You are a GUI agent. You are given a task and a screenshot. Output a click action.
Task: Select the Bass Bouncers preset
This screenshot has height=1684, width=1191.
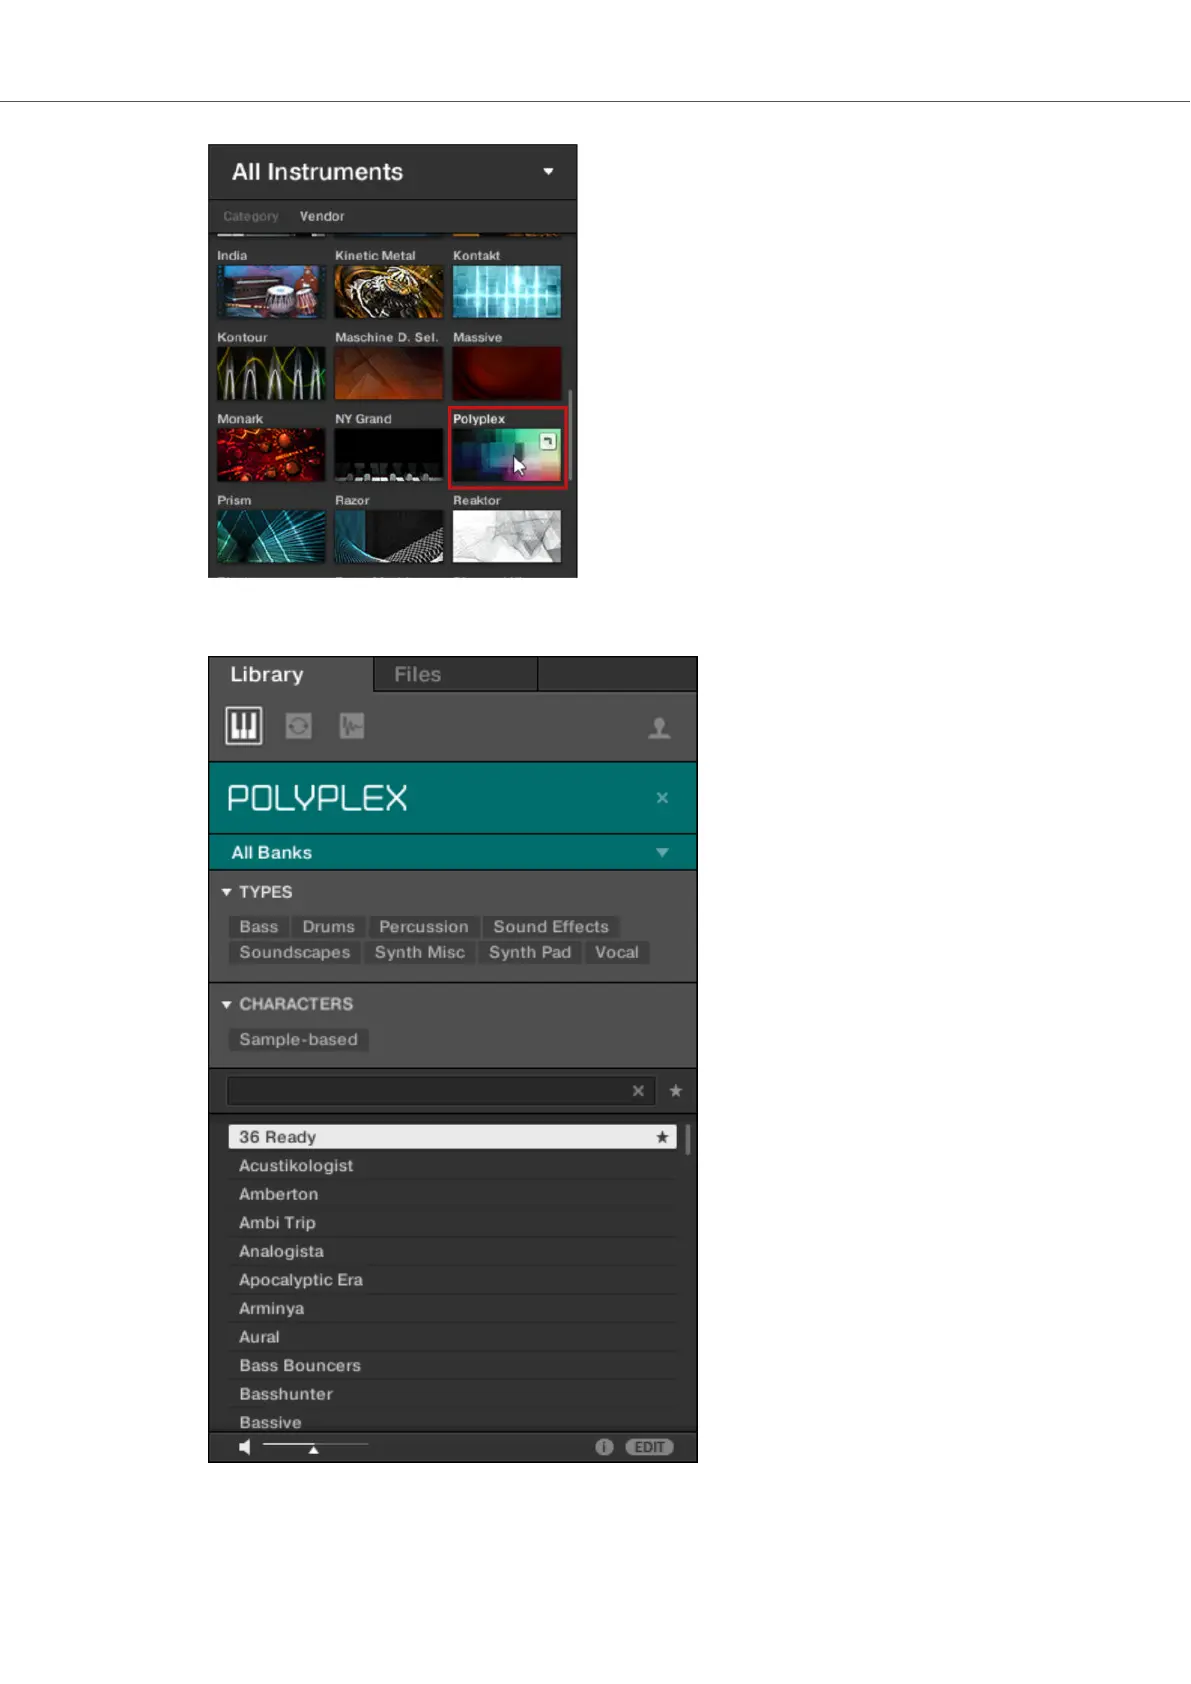(x=452, y=1366)
